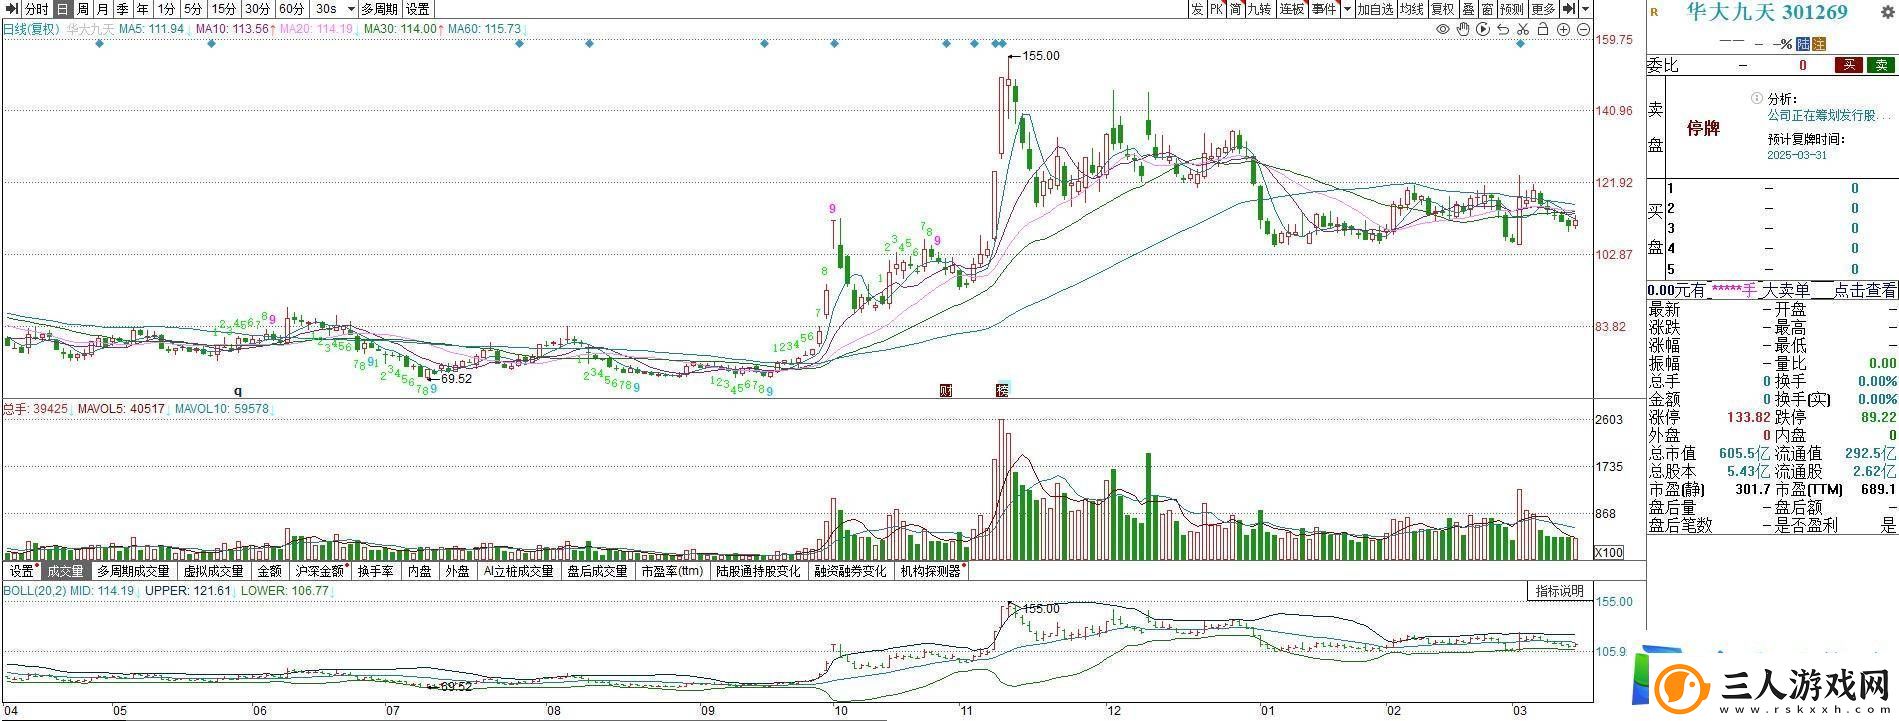Image resolution: width=1899 pixels, height=721 pixels.
Task: Open the dropdown arrow at toolbar end
Action: [x=1586, y=9]
